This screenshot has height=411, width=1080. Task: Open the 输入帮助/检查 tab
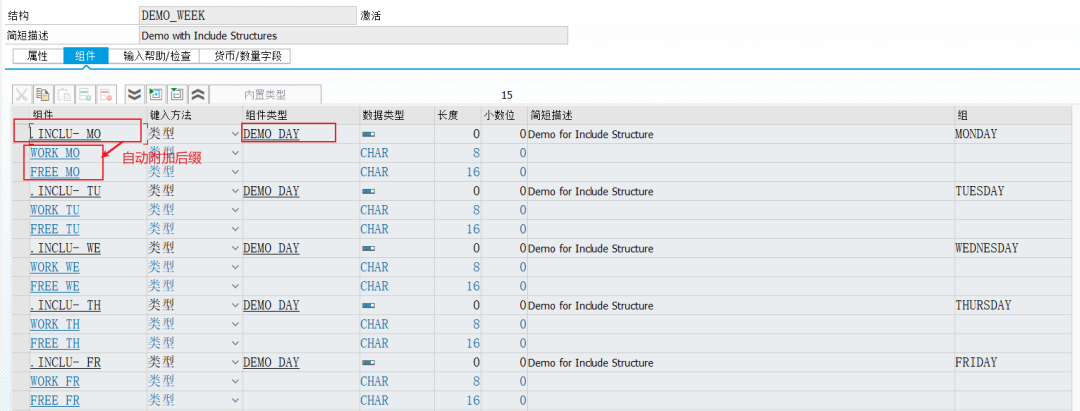154,56
